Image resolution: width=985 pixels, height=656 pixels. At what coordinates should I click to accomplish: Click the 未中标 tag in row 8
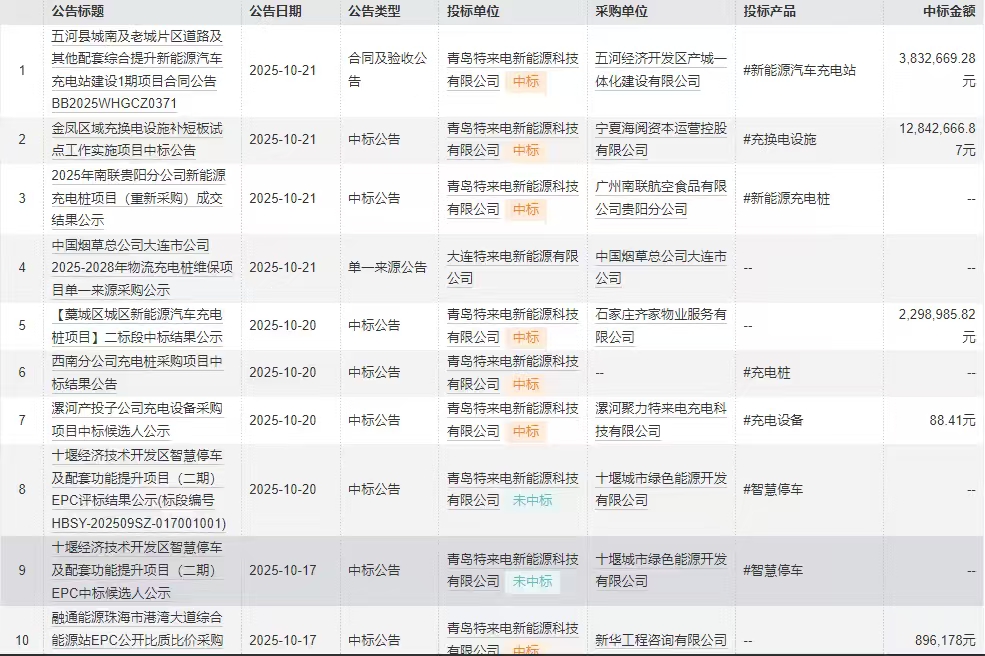pos(532,500)
